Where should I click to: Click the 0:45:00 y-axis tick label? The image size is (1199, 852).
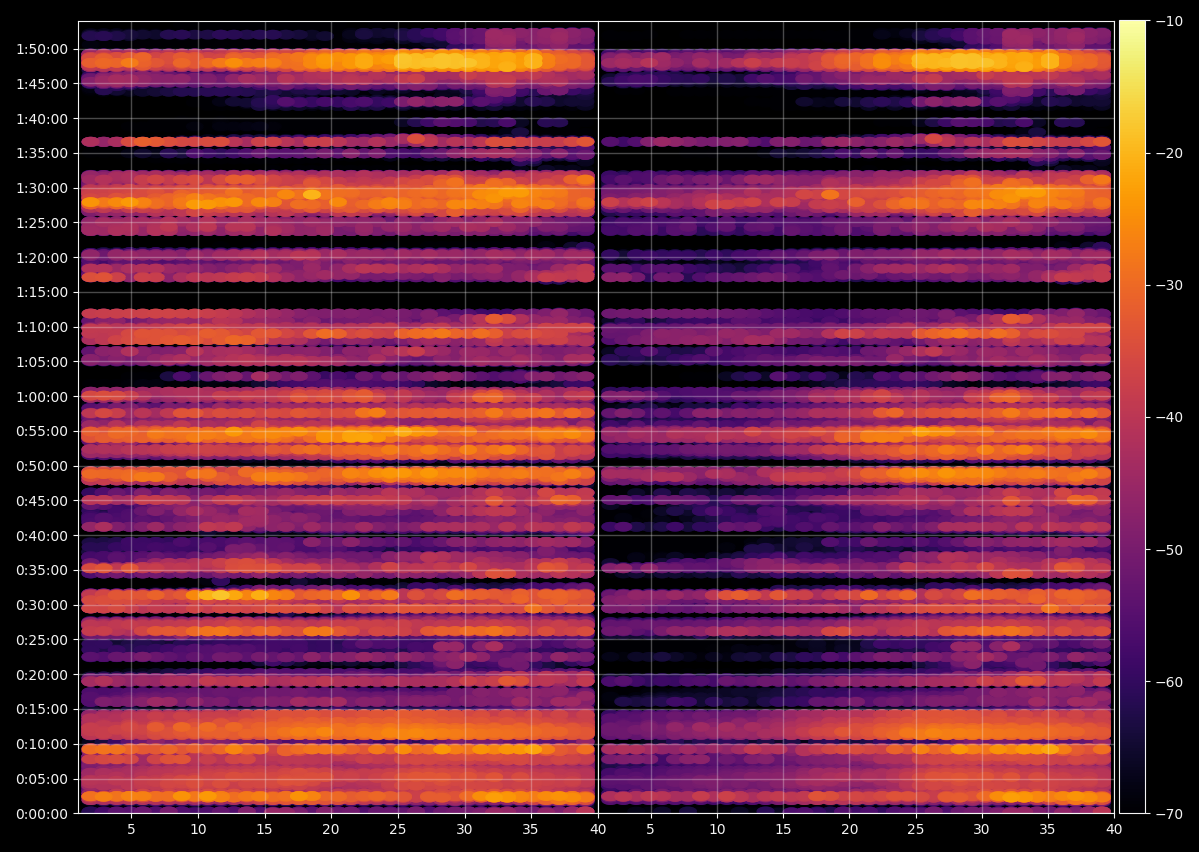(42, 501)
